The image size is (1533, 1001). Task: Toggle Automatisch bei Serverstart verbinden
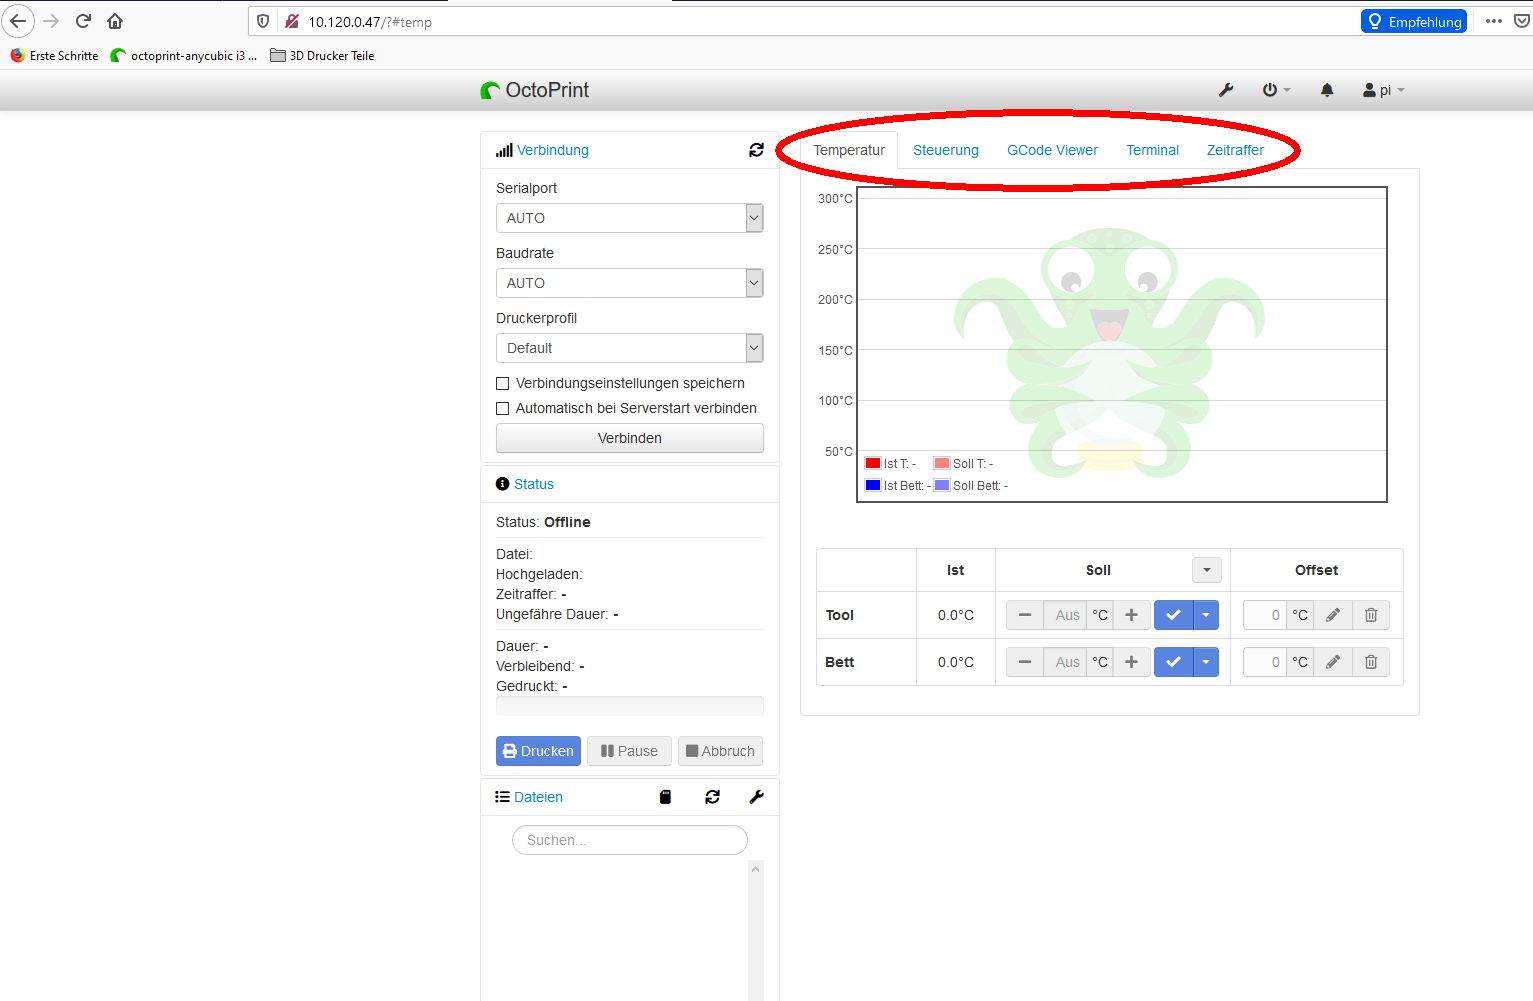click(503, 409)
